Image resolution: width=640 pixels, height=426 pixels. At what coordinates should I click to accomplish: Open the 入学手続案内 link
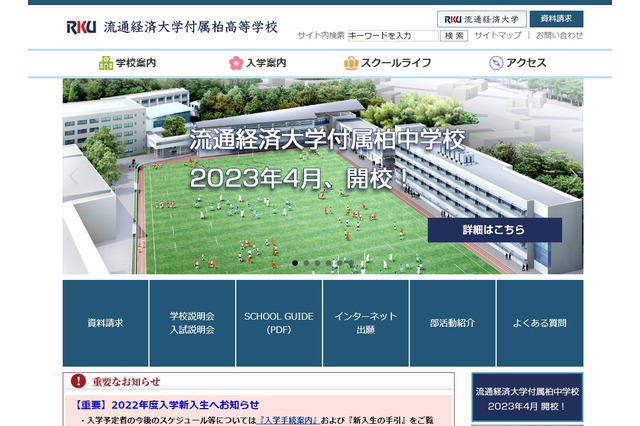click(289, 420)
